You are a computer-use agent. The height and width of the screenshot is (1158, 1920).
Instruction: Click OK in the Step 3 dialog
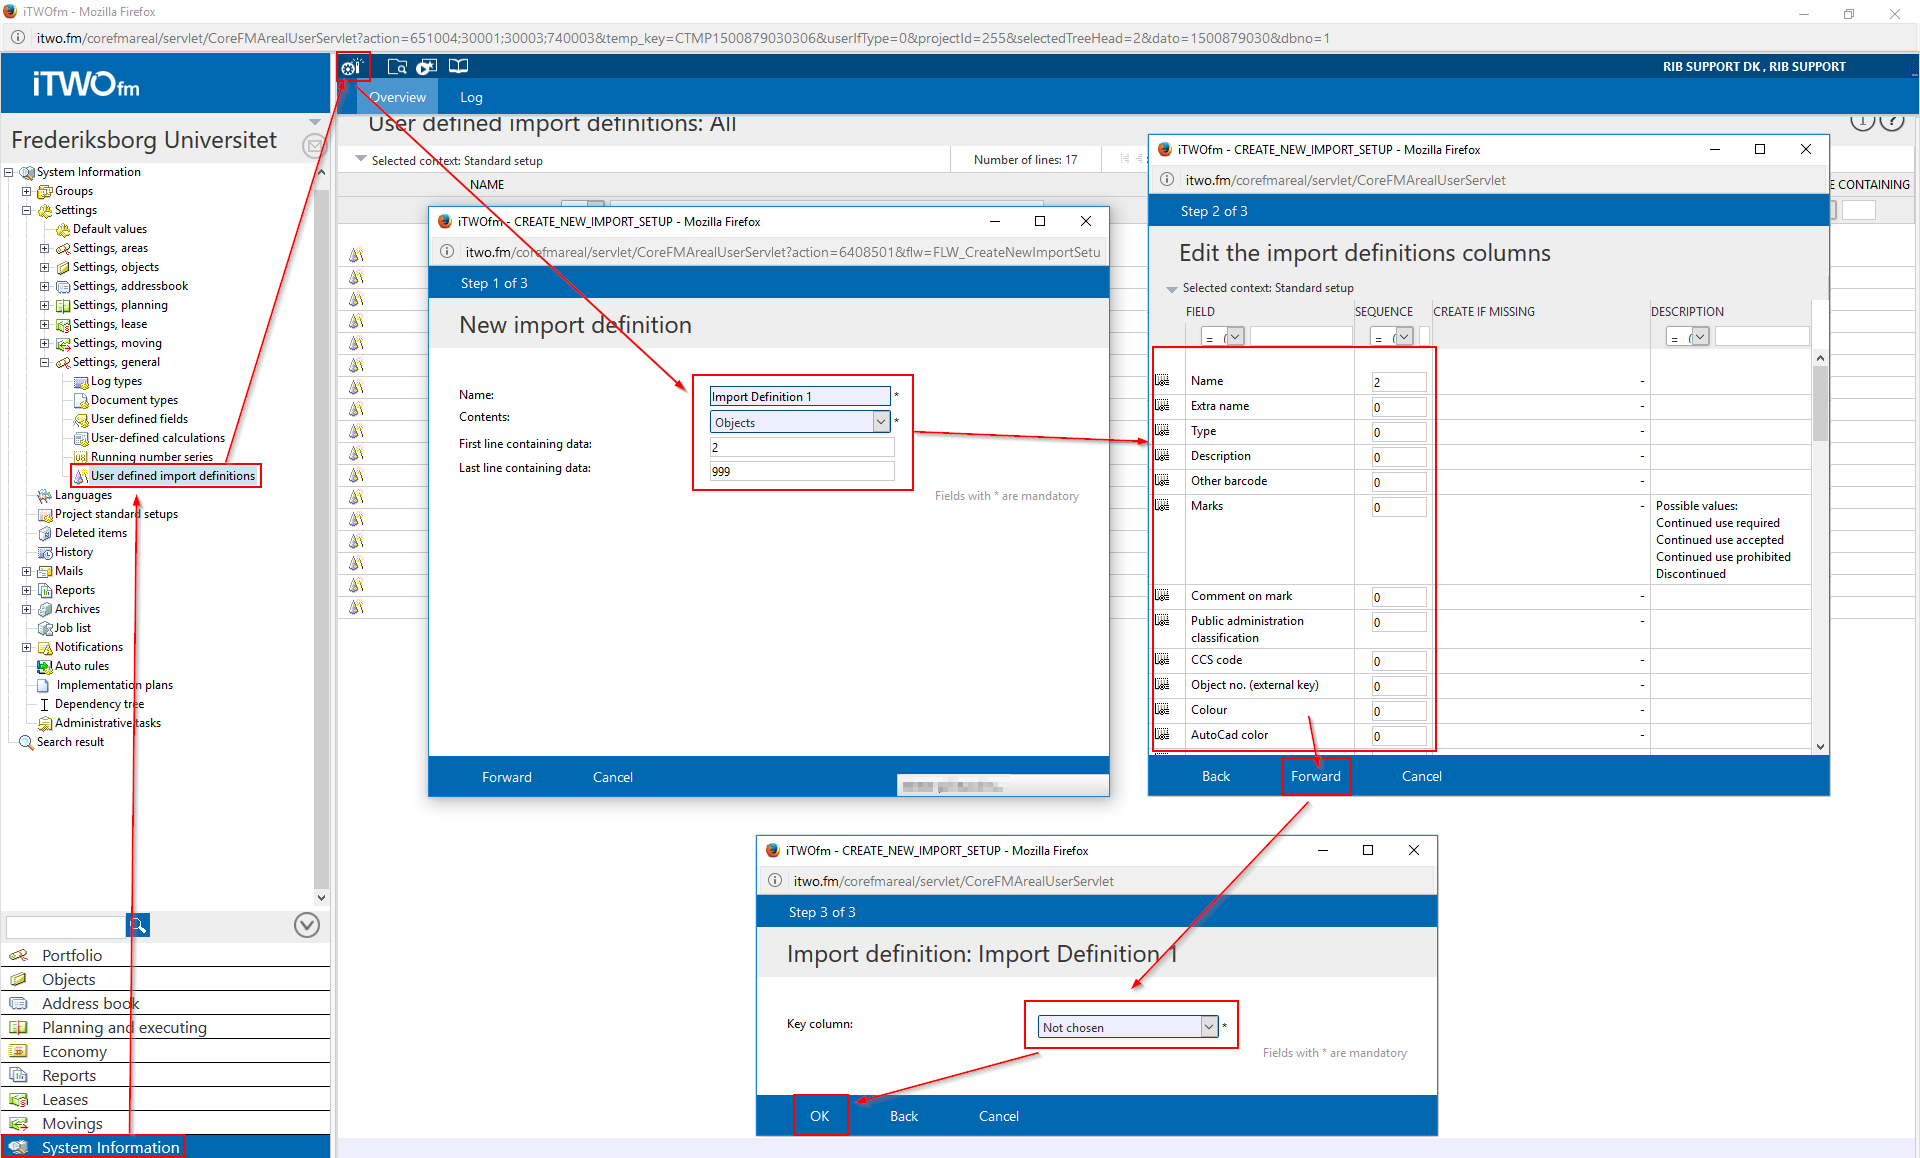pos(819,1116)
